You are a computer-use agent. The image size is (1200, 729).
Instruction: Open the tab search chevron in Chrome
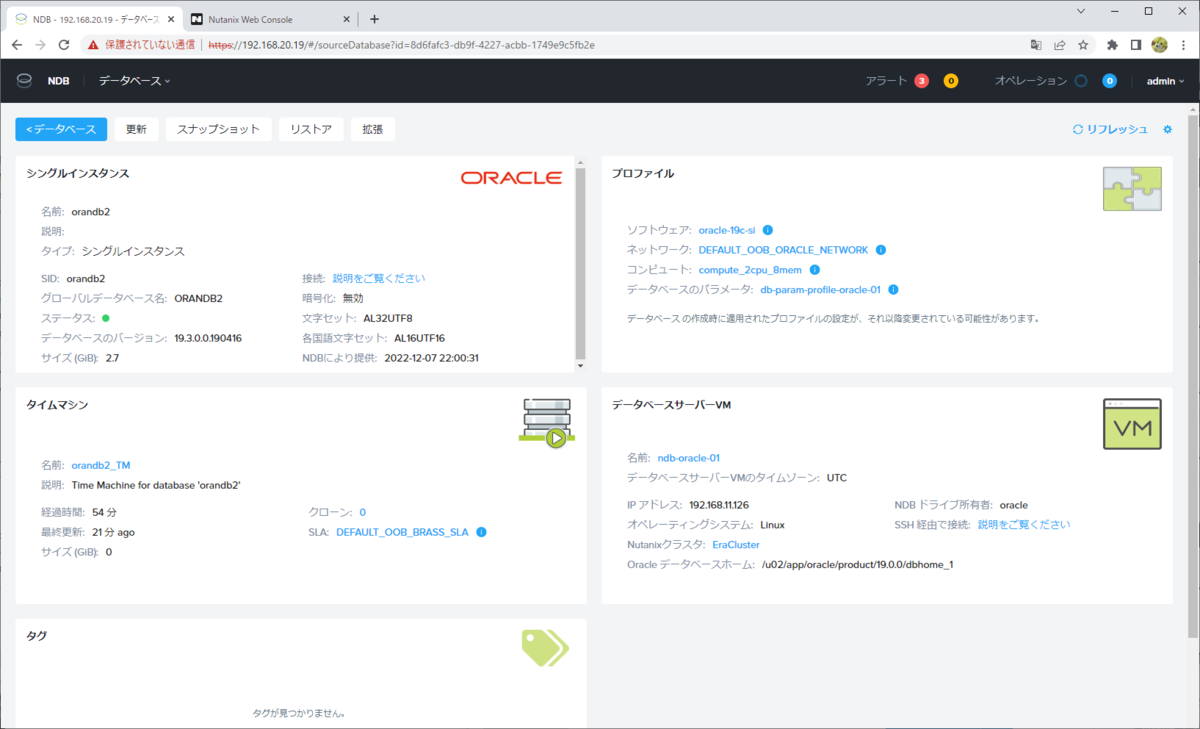pos(1081,11)
